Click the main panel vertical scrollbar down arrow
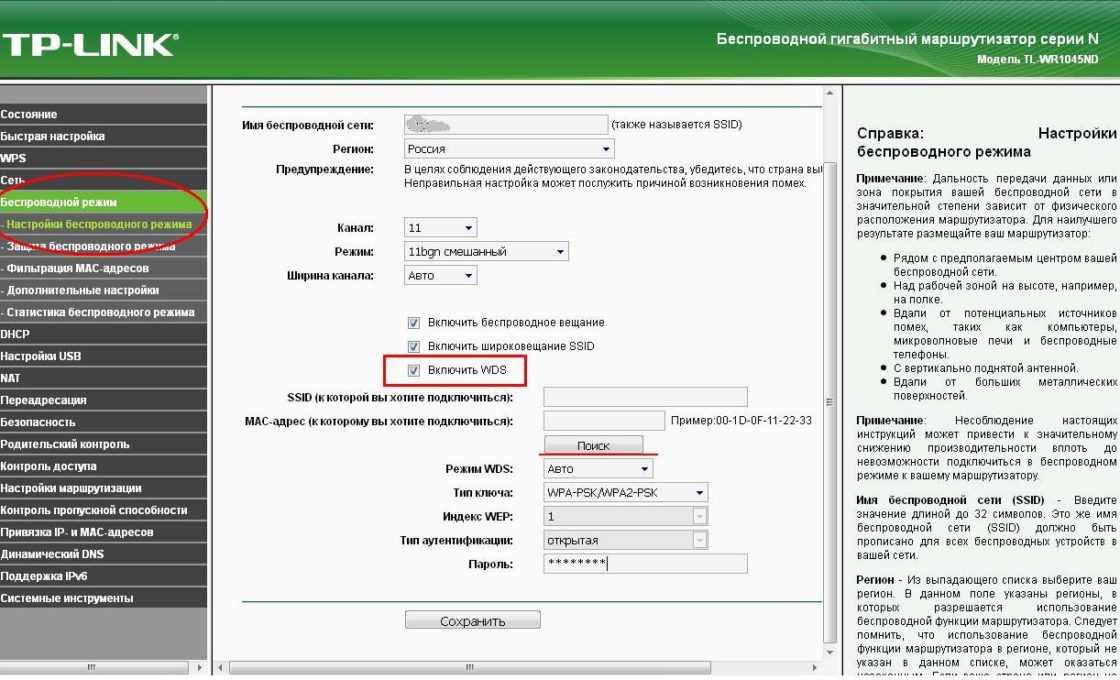 pyautogui.click(x=828, y=650)
